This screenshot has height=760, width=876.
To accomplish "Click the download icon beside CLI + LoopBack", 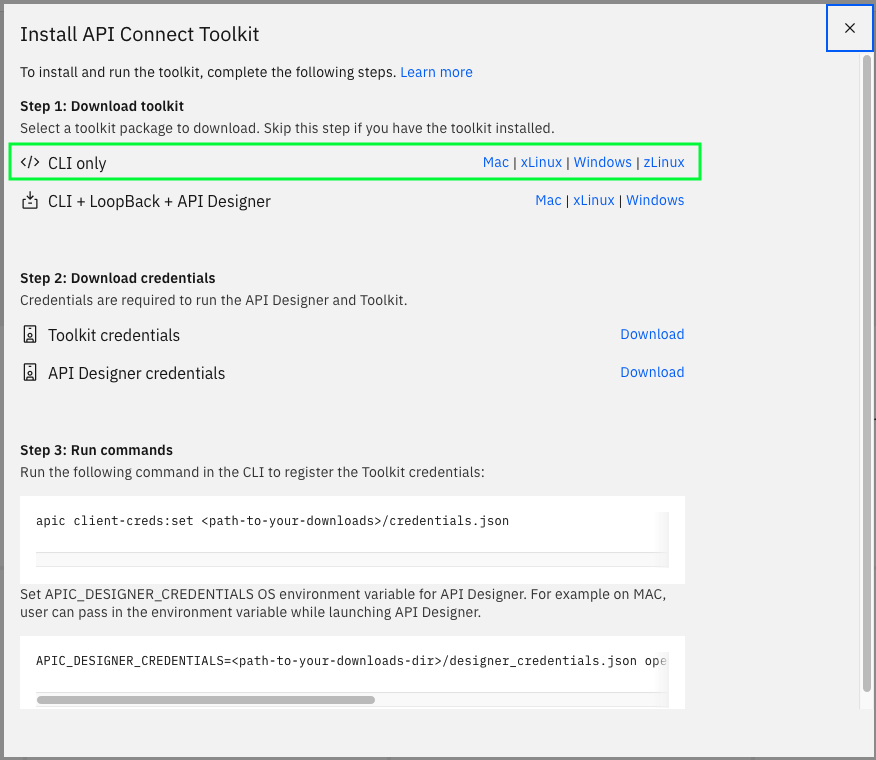I will 29,200.
